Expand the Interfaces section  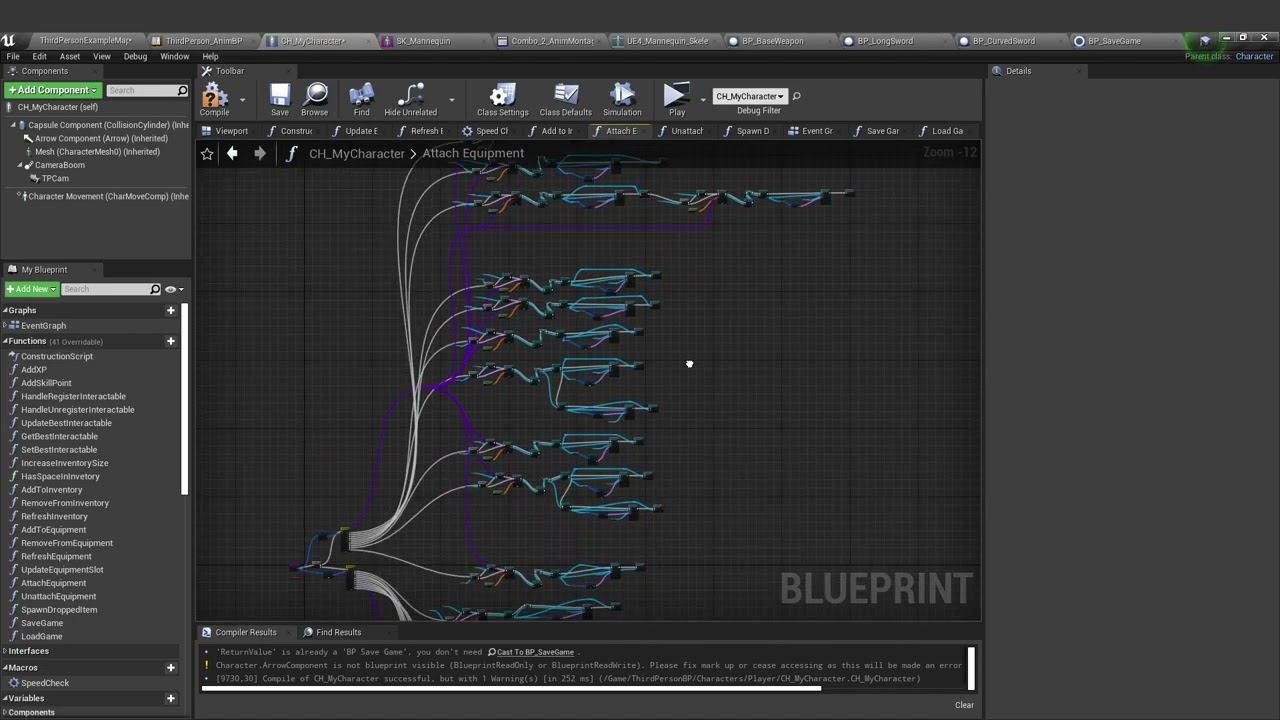5,651
